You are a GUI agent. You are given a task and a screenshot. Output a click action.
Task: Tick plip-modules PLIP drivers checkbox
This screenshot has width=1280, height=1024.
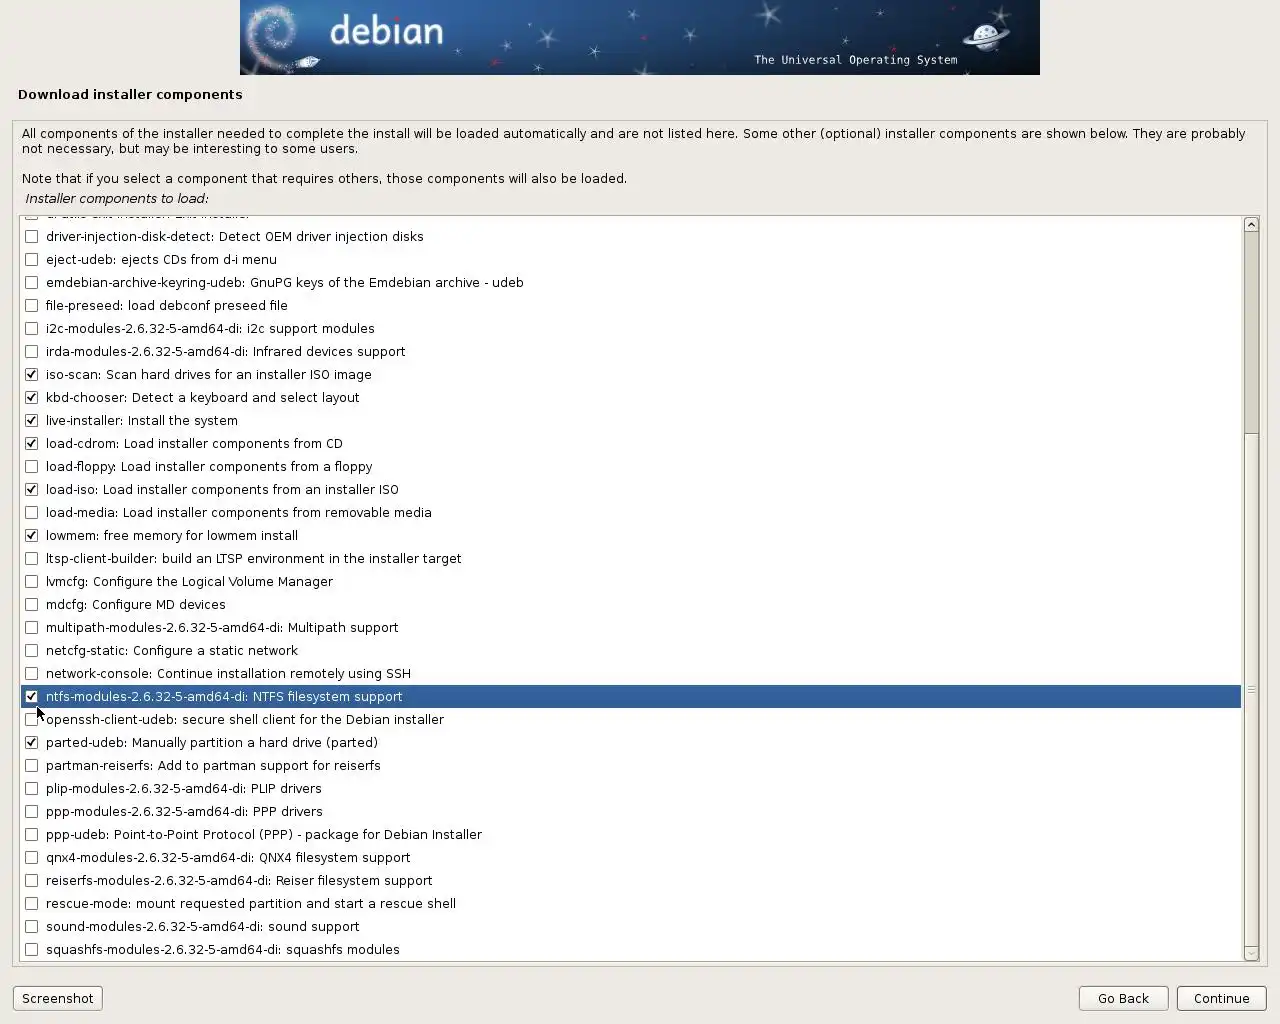click(32, 789)
